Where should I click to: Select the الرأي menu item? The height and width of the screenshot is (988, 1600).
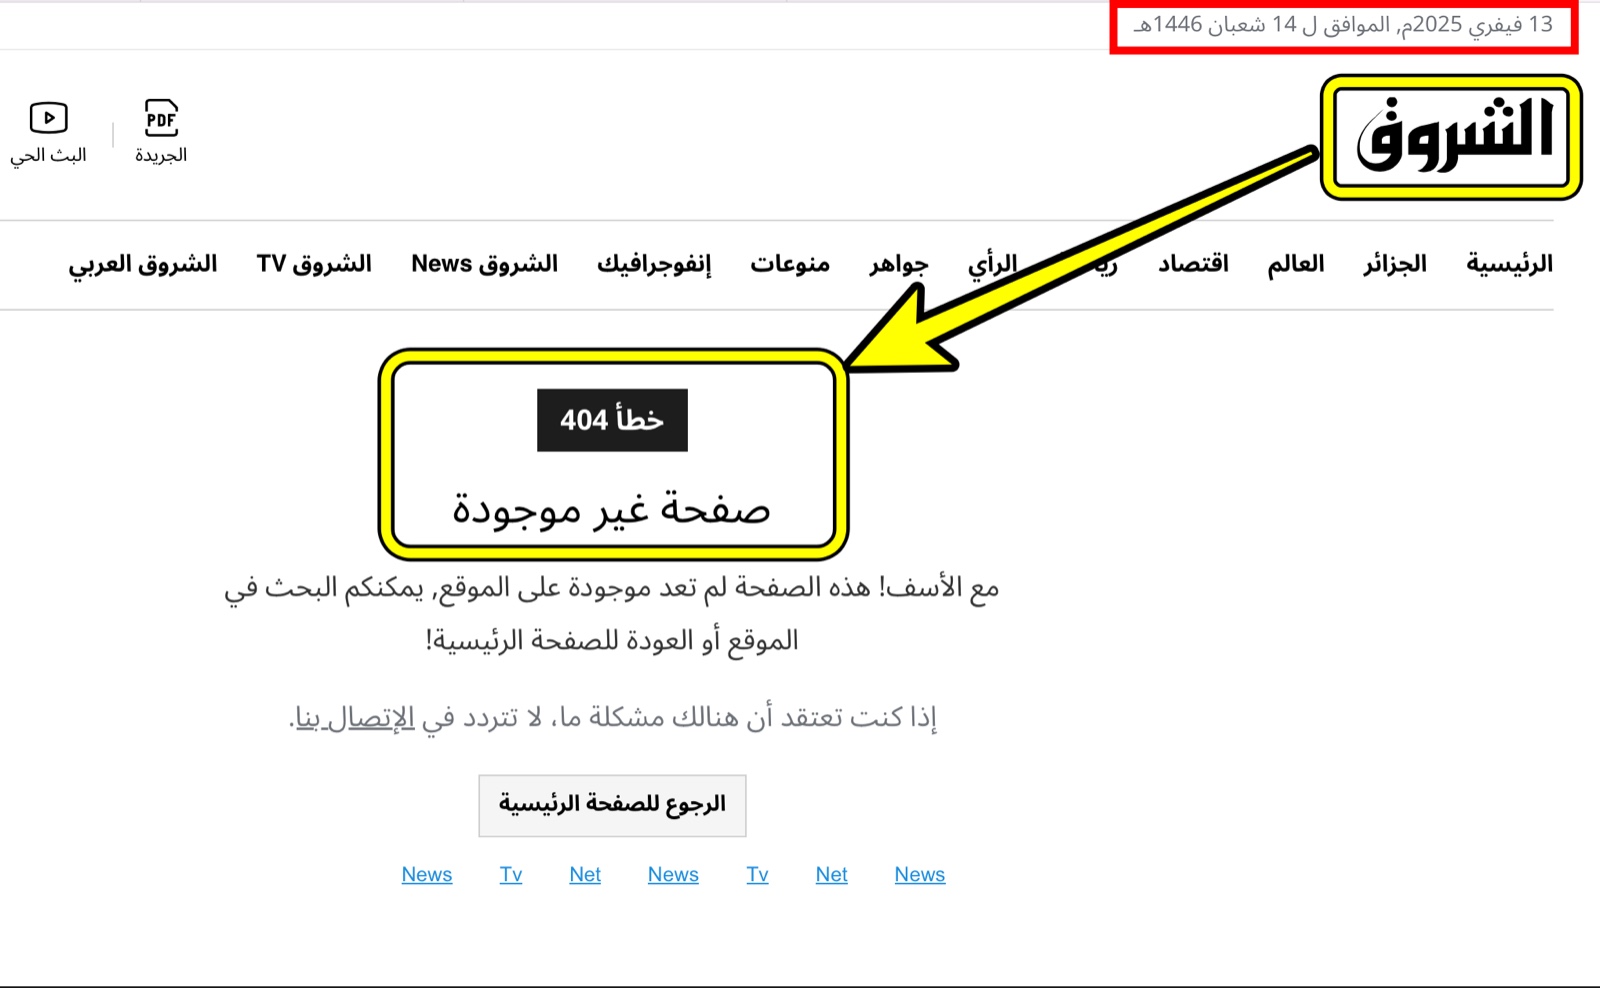pos(992,264)
